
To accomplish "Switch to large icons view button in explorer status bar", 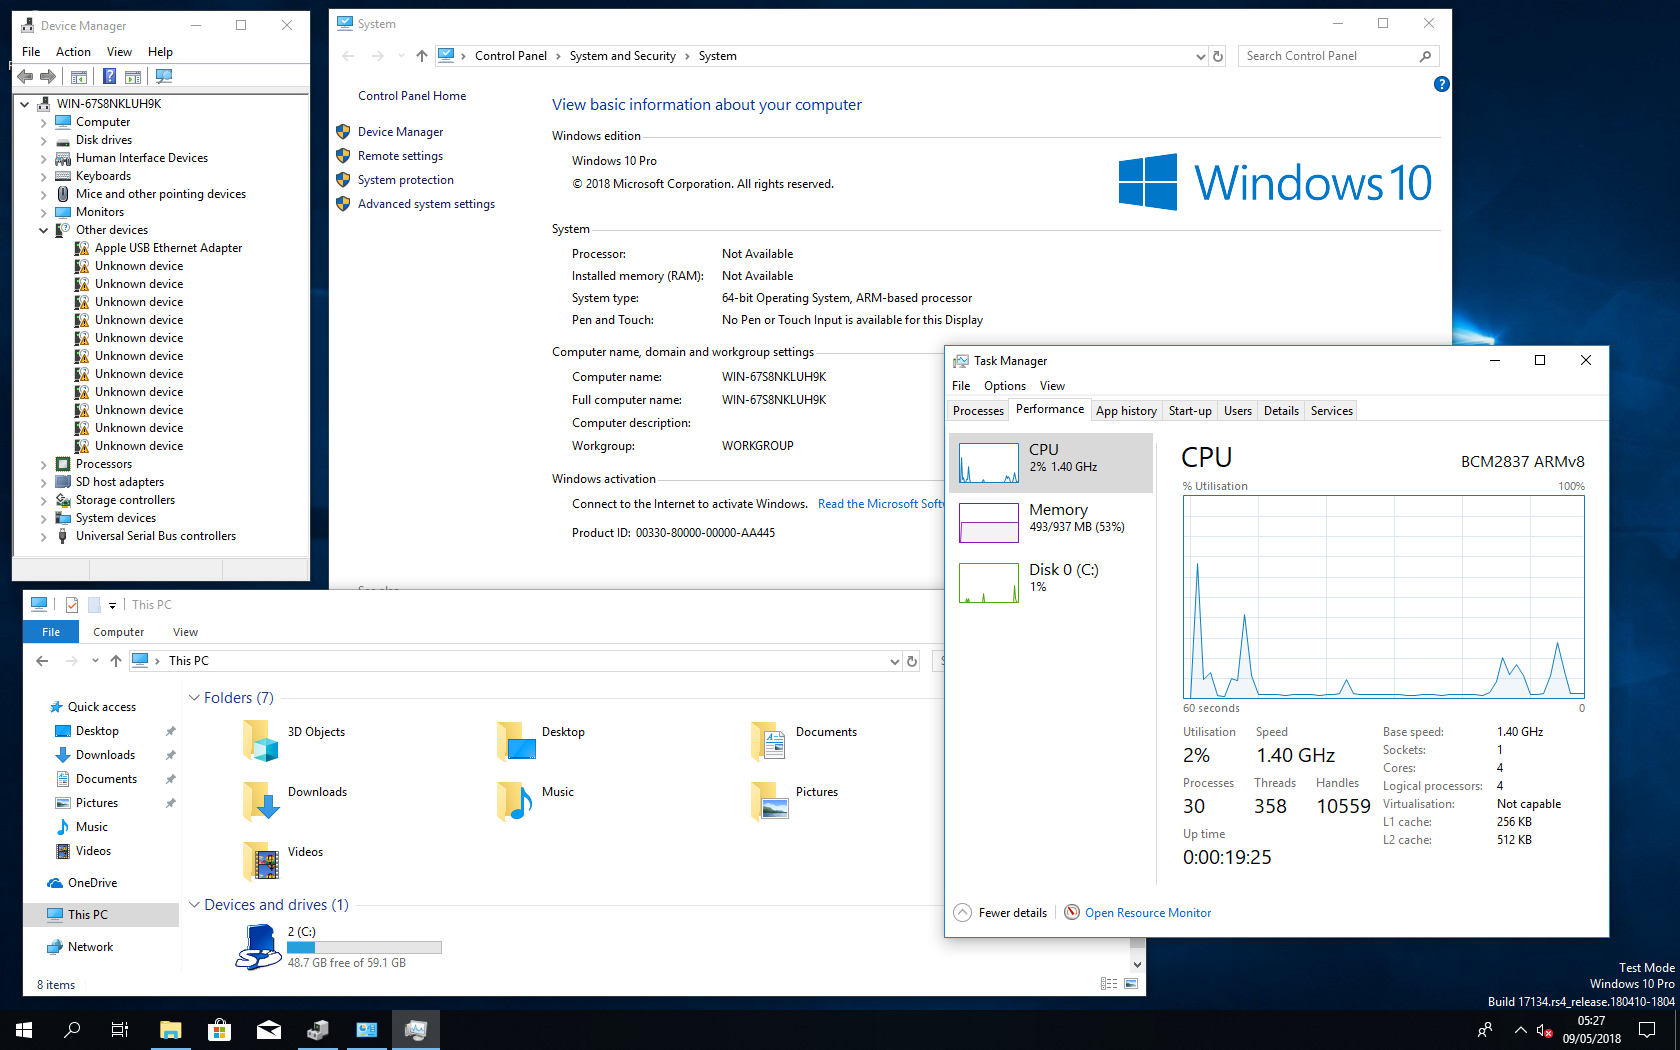I will tap(1131, 984).
